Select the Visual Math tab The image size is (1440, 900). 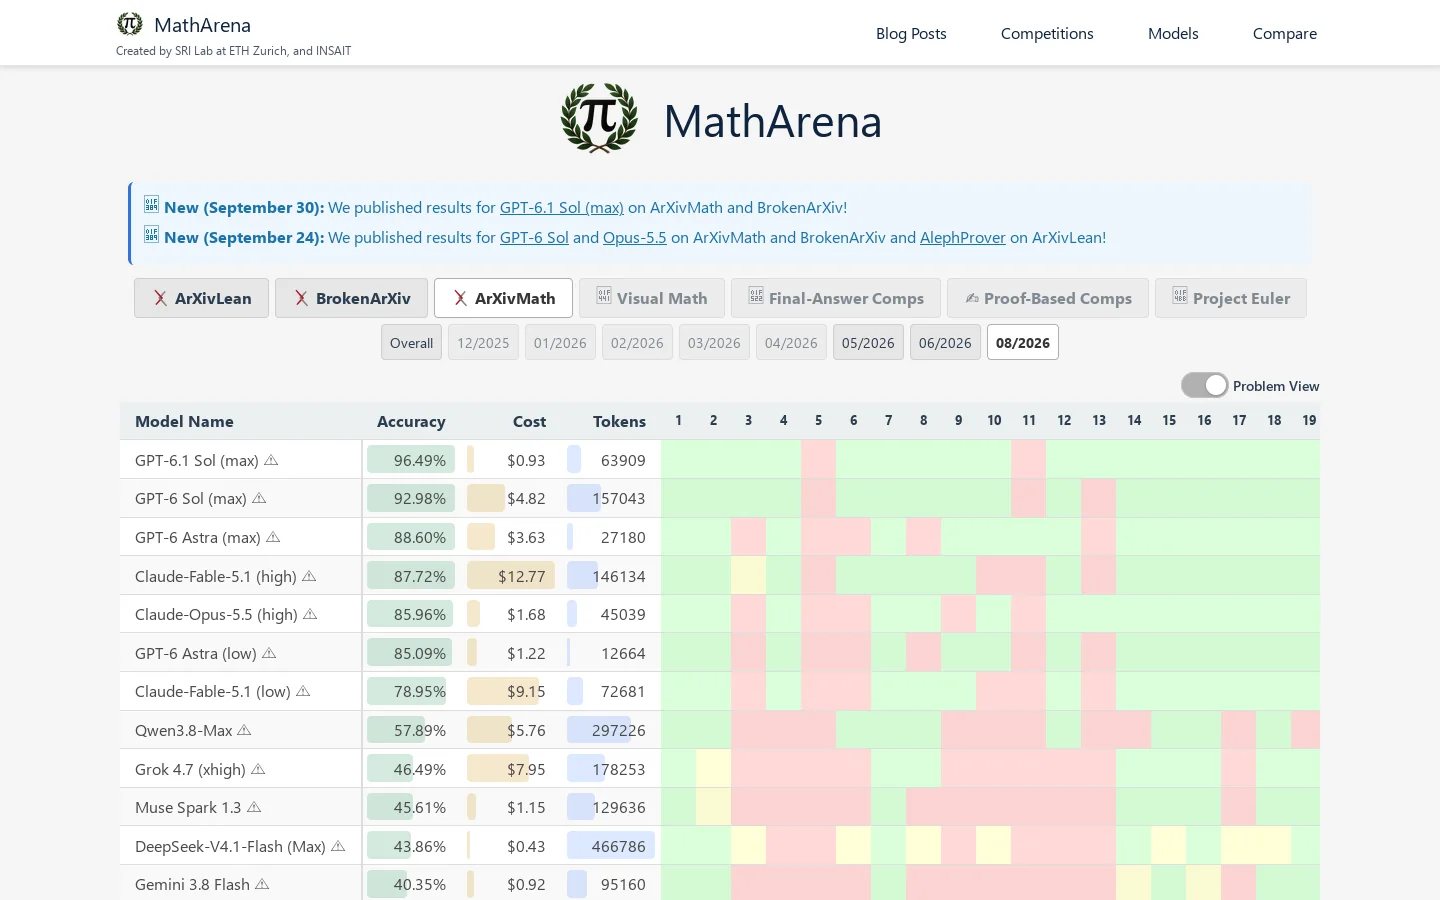click(652, 298)
